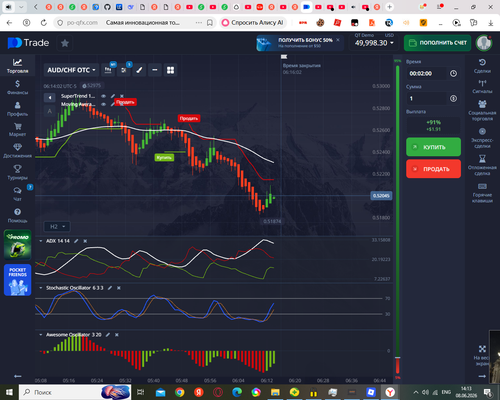Open the AUD/CHF OTC asset dropdown
The height and width of the screenshot is (400, 500).
coord(71,70)
